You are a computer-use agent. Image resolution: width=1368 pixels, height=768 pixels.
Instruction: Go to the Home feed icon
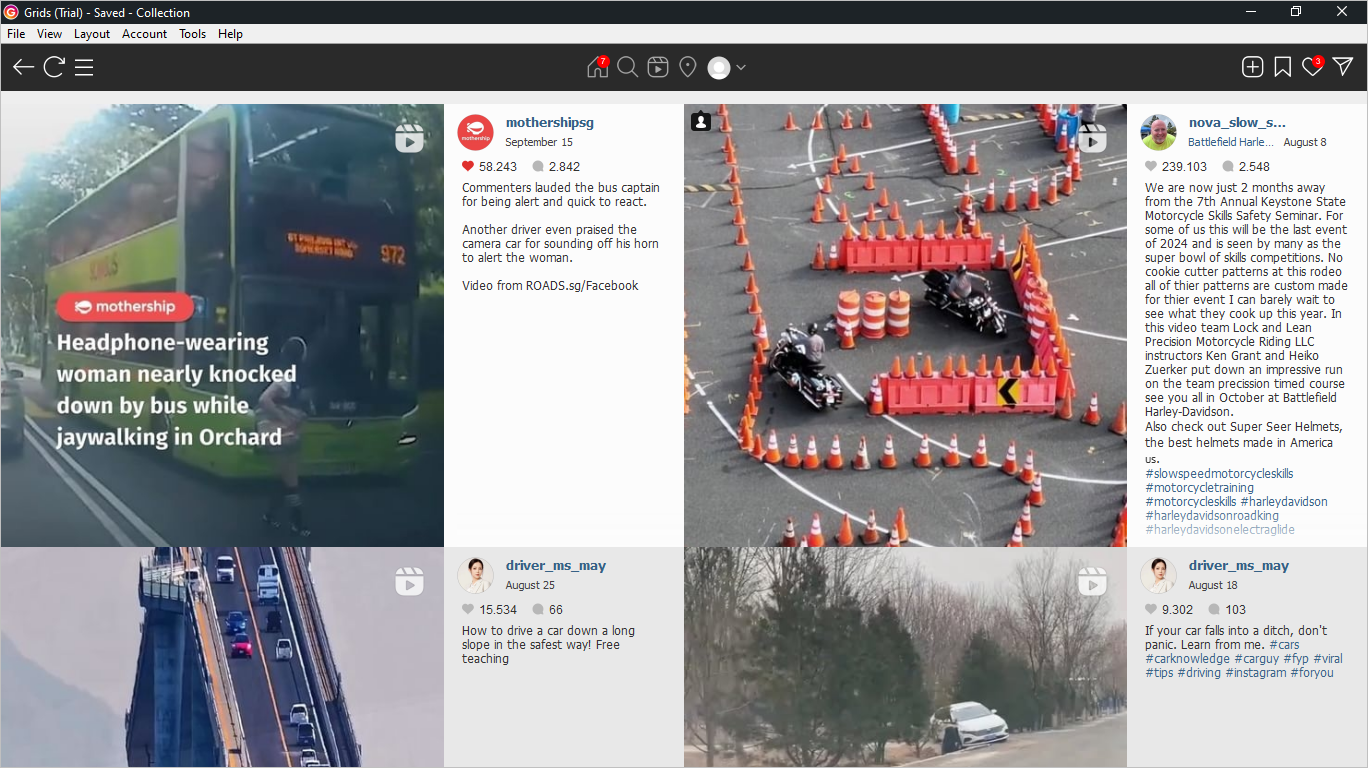(x=597, y=67)
